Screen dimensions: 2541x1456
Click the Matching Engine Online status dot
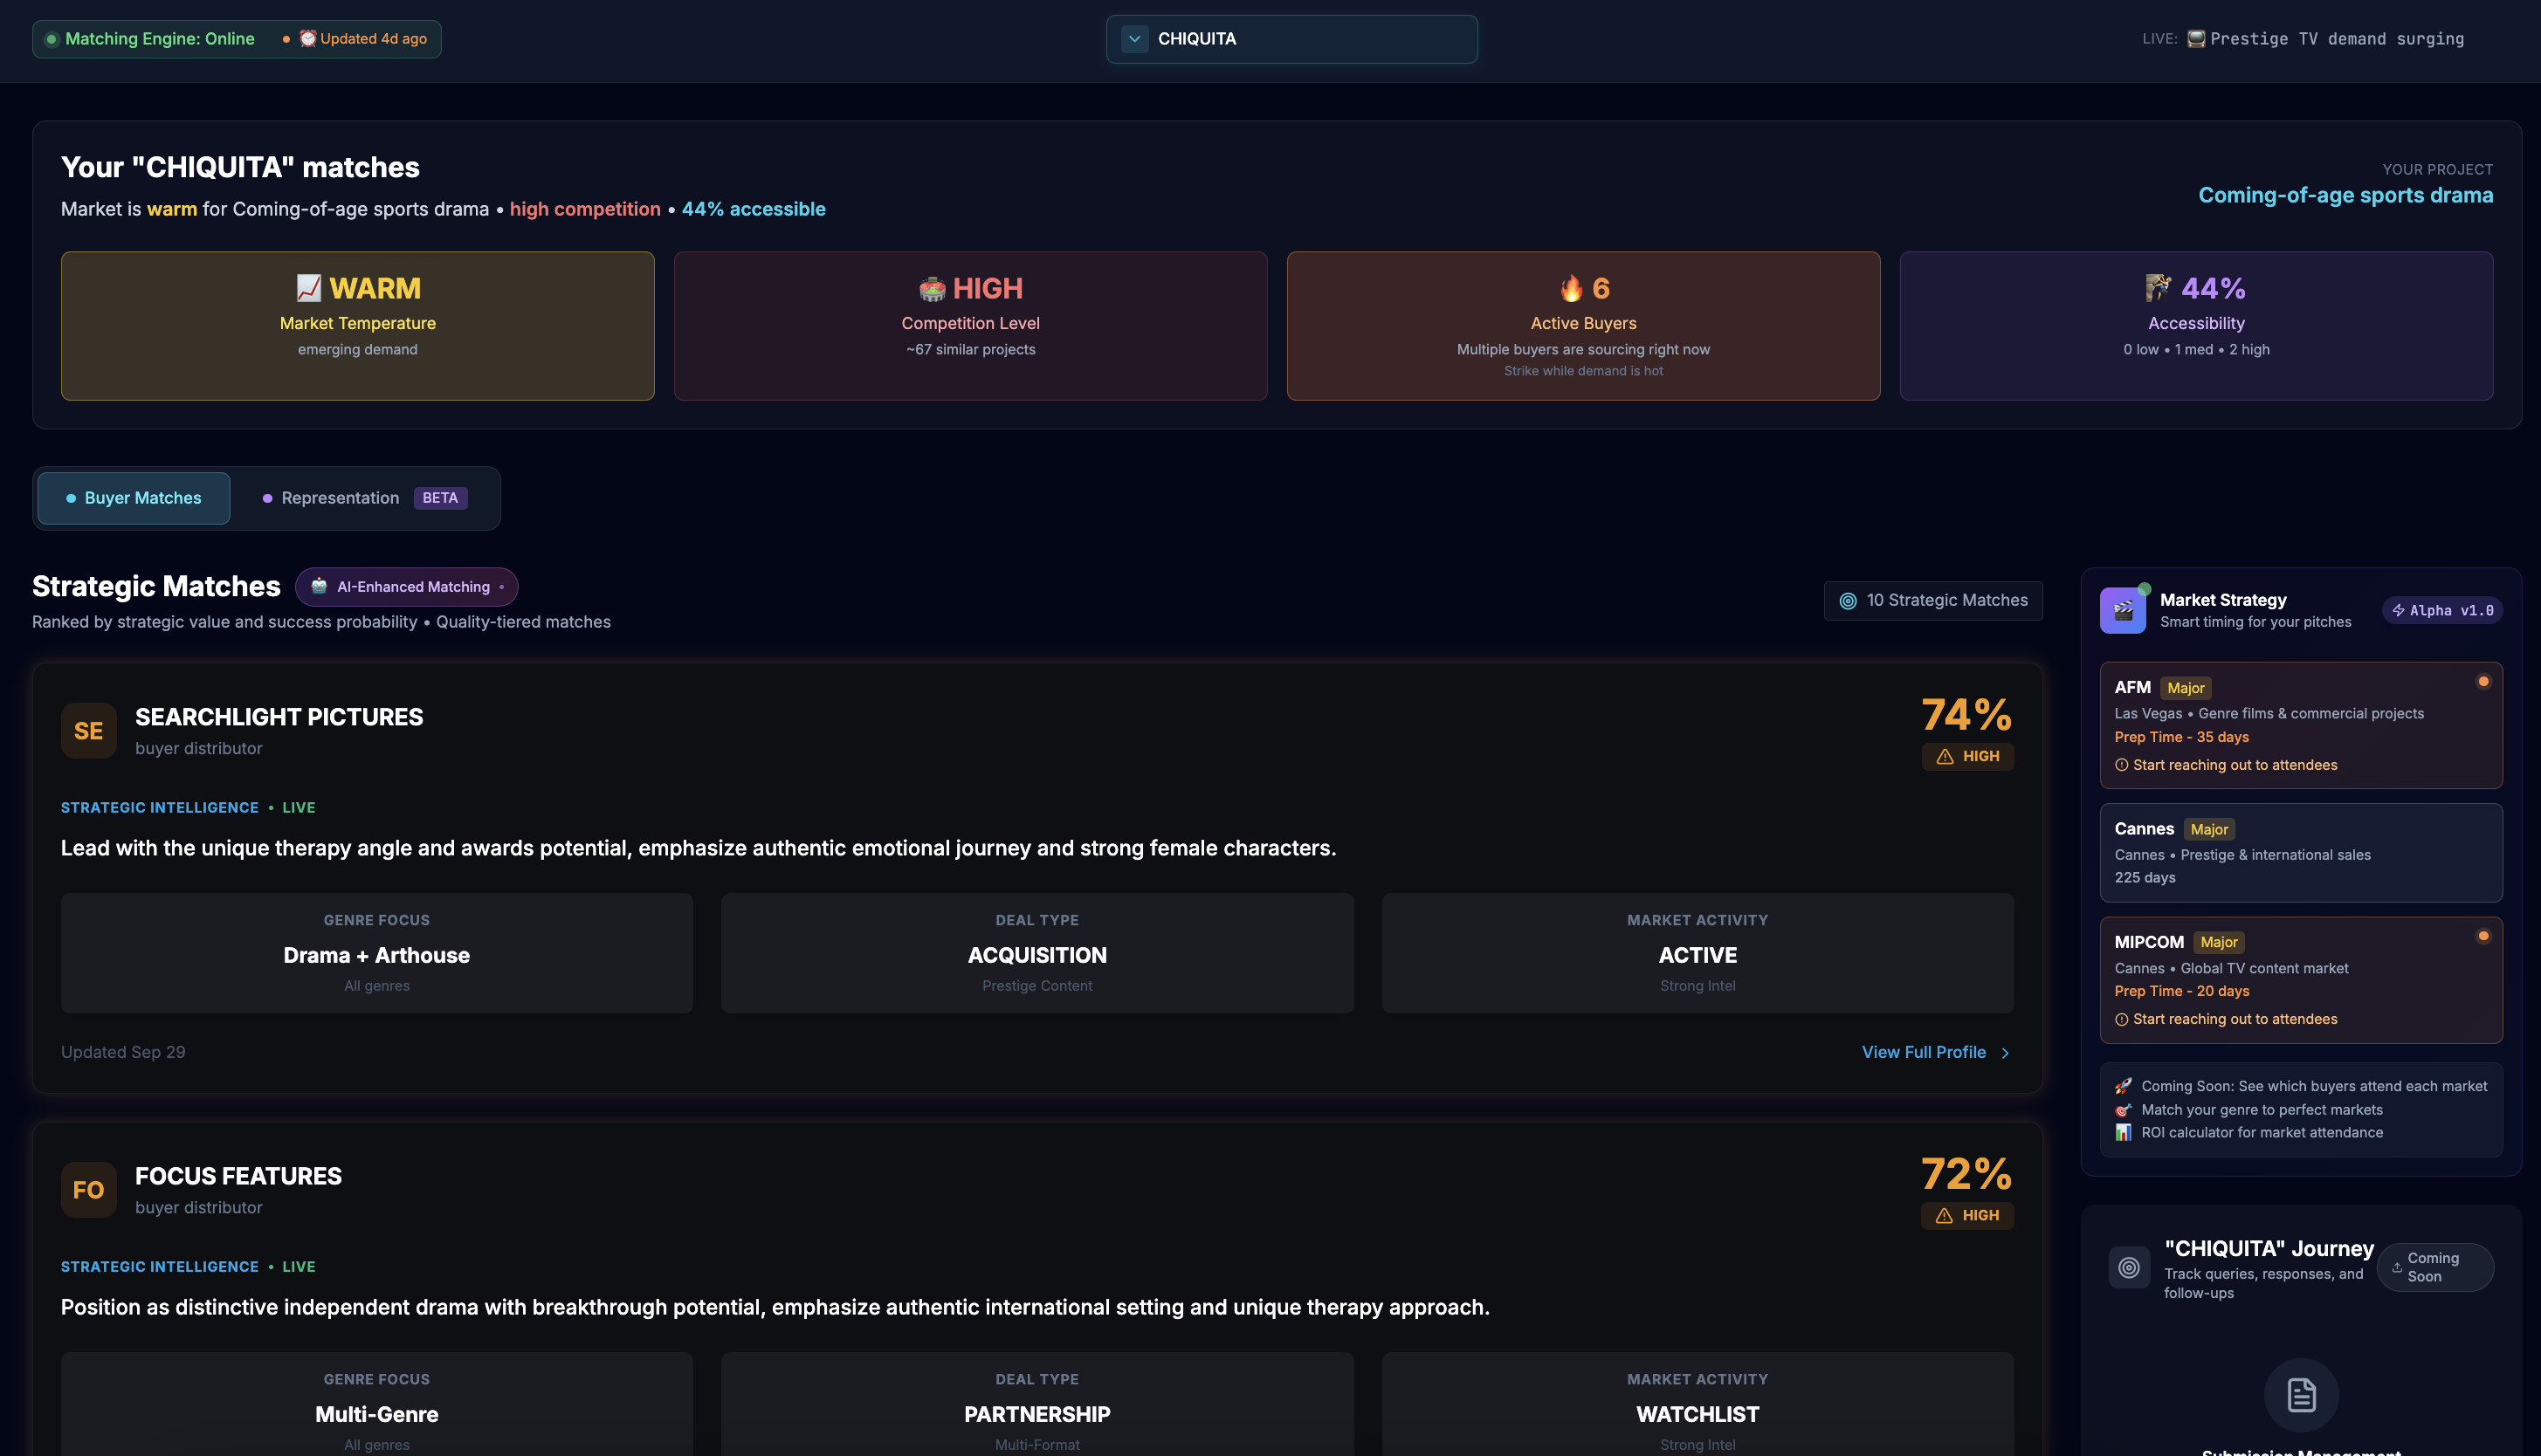pyautogui.click(x=52, y=39)
